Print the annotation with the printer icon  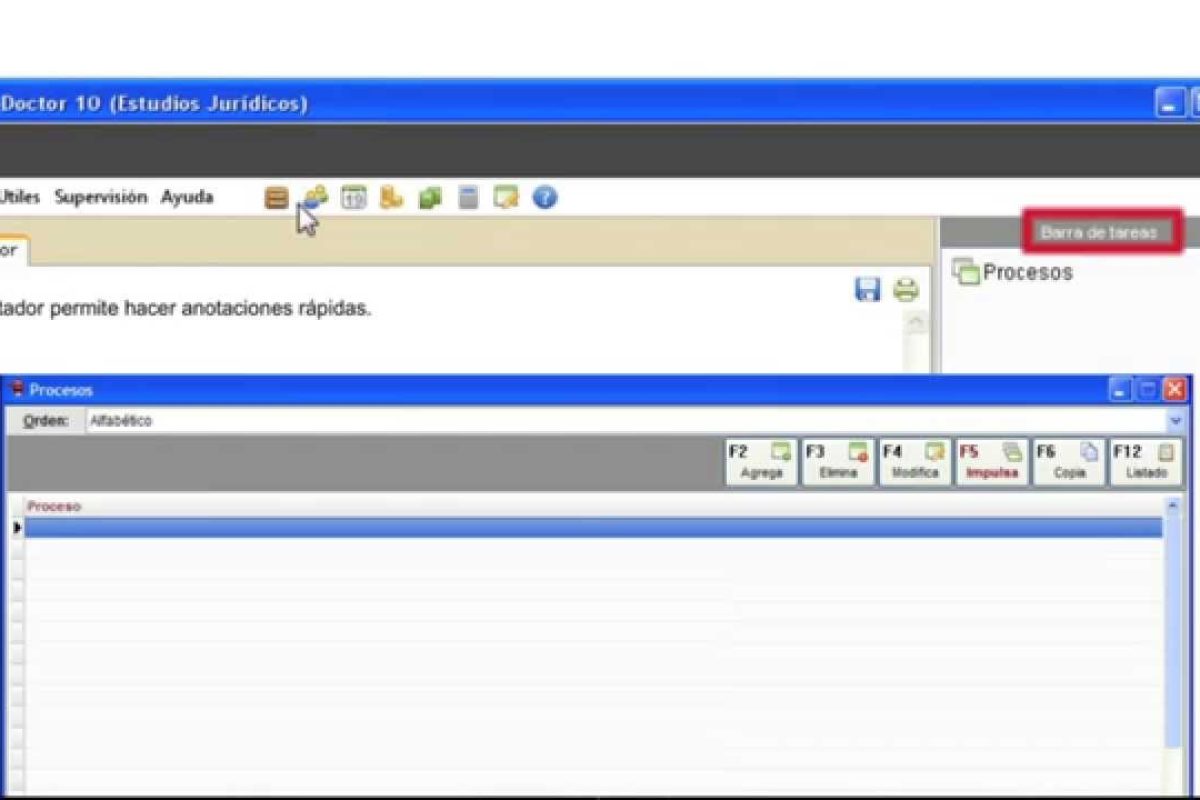tap(906, 290)
